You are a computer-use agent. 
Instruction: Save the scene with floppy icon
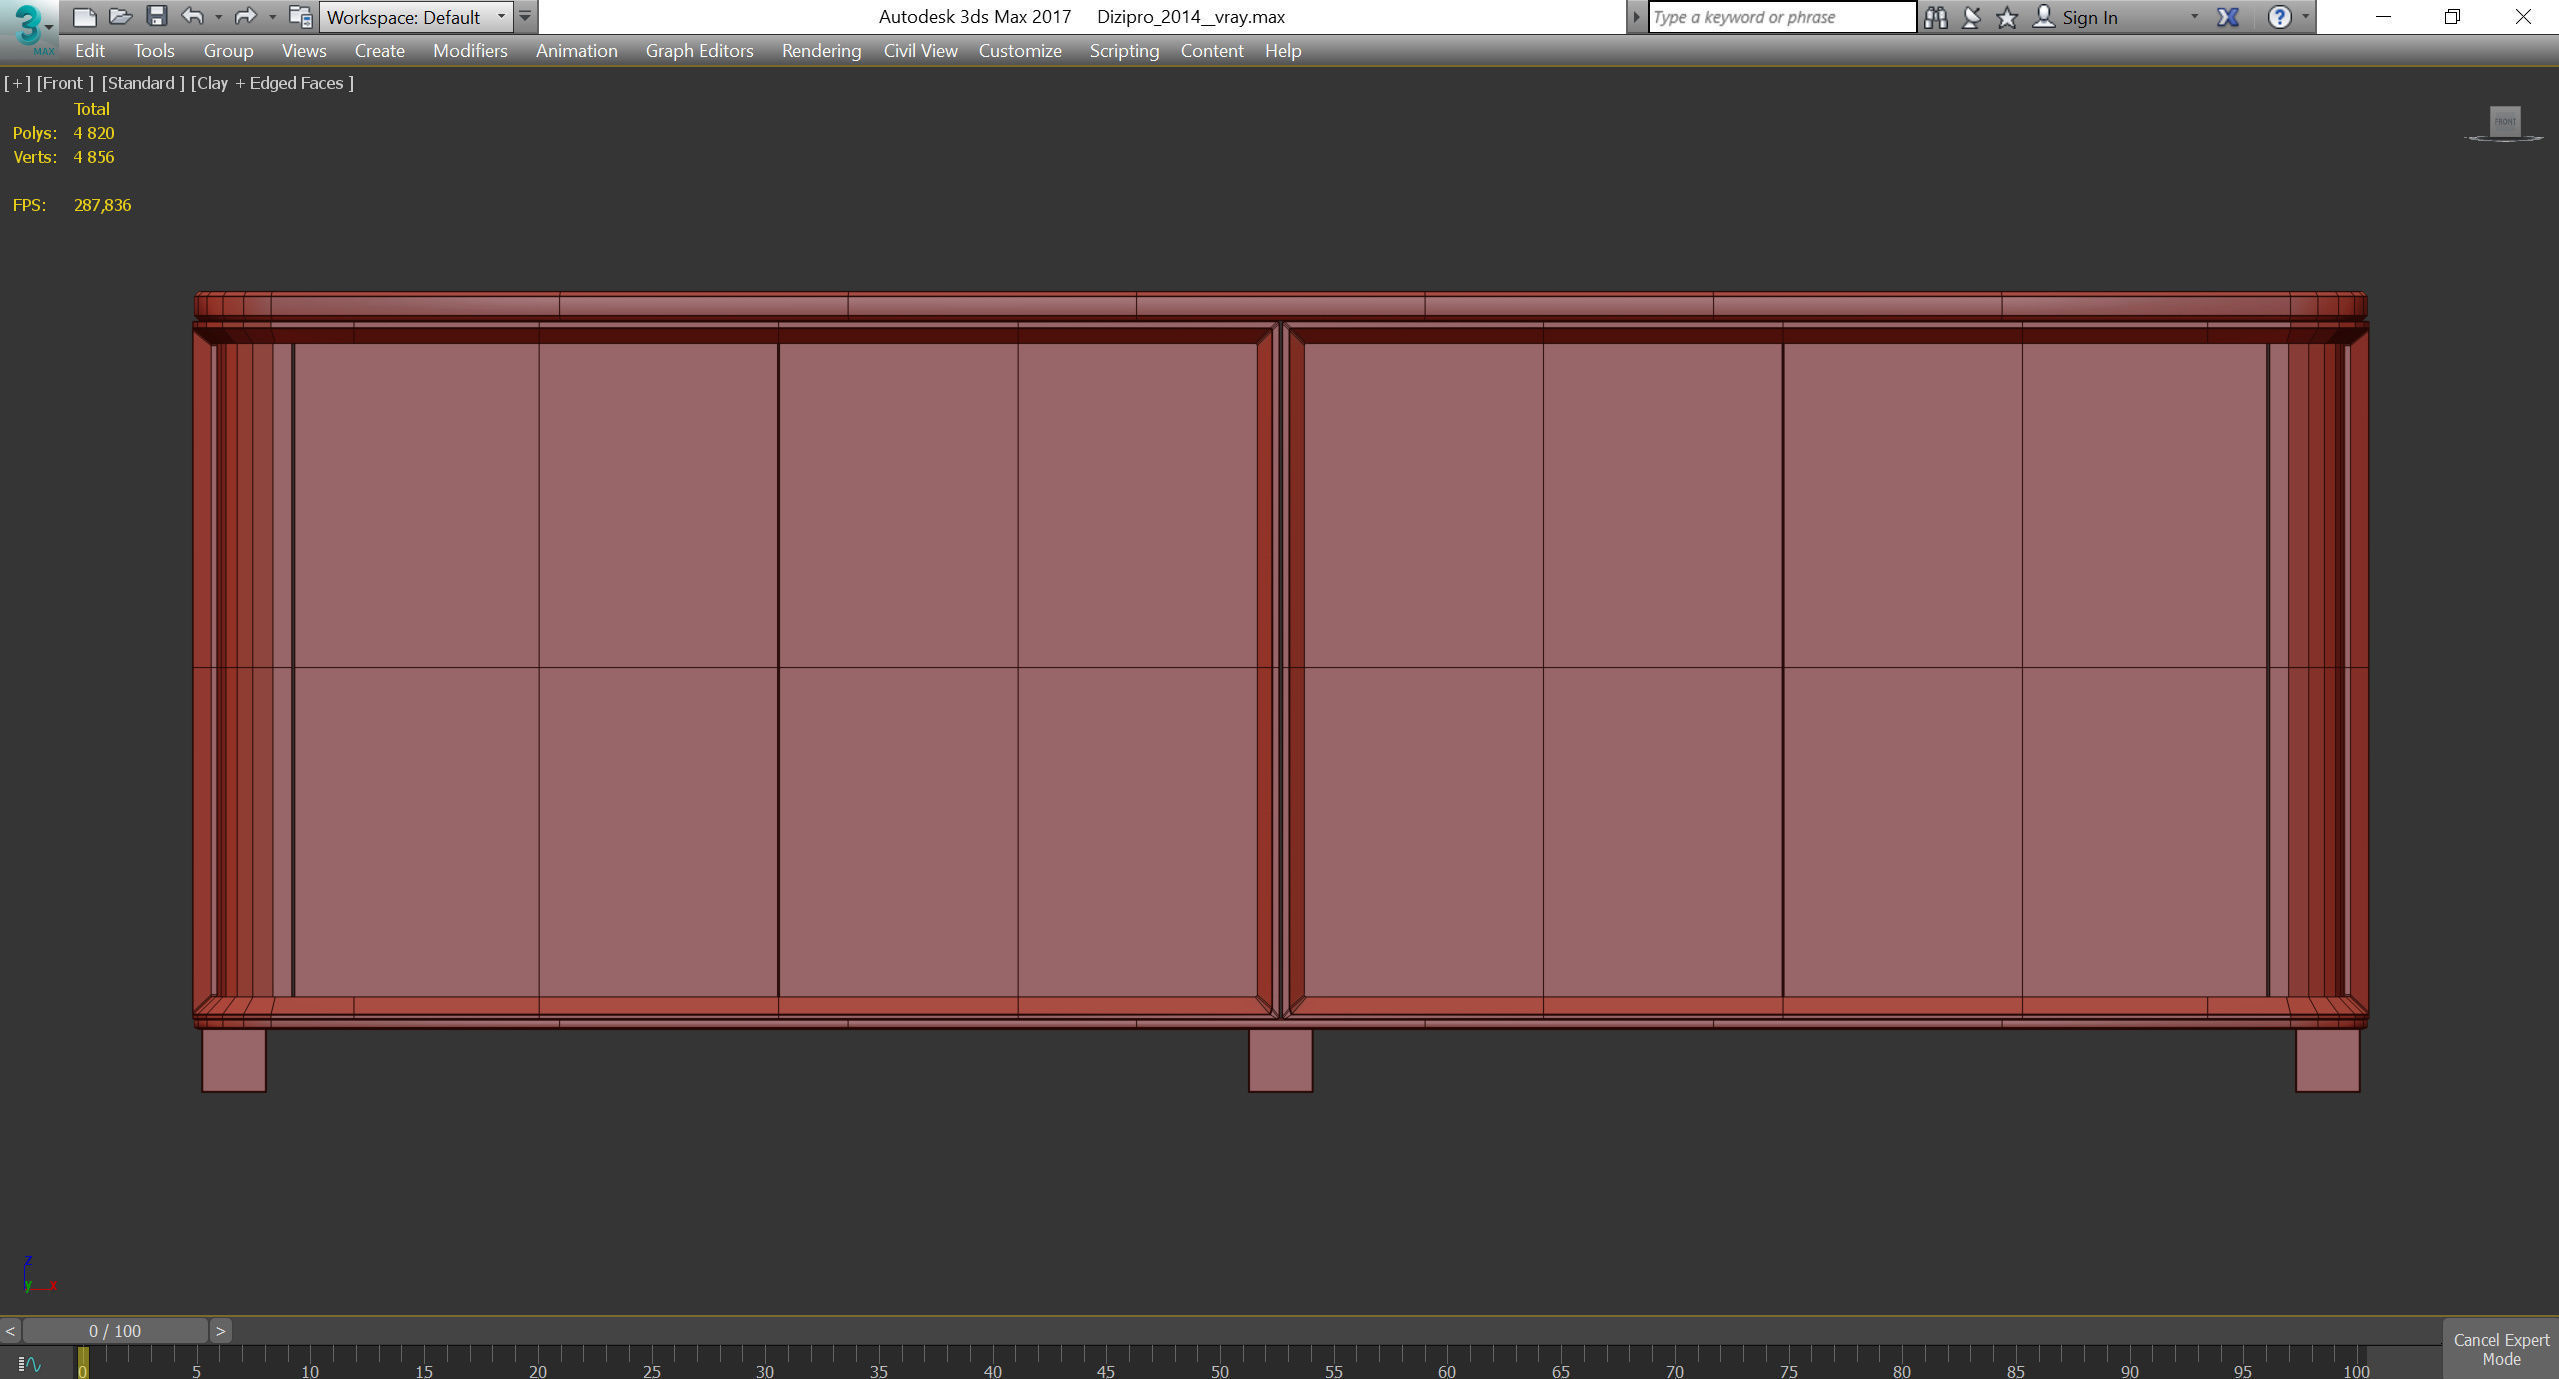coord(156,17)
